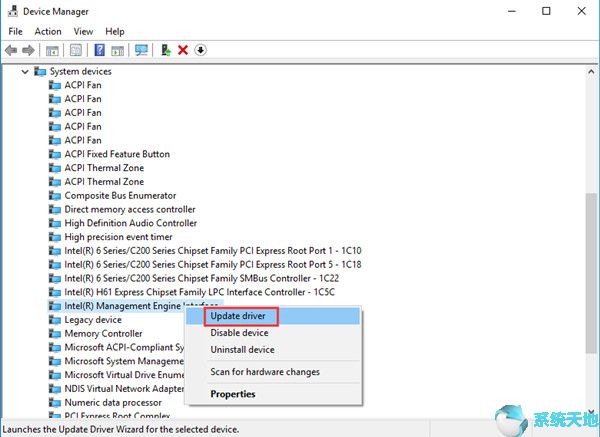
Task: Collapse the System devices tree node
Action: pos(25,72)
